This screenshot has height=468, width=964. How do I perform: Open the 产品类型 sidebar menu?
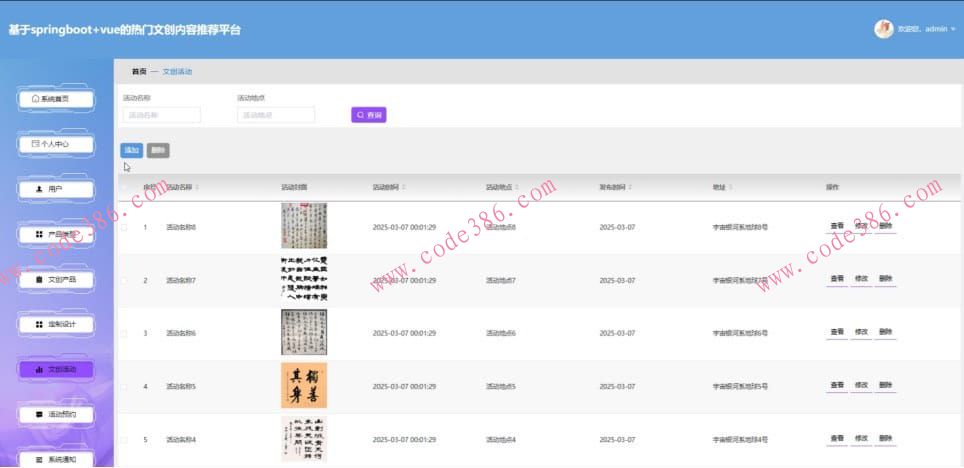tap(56, 234)
